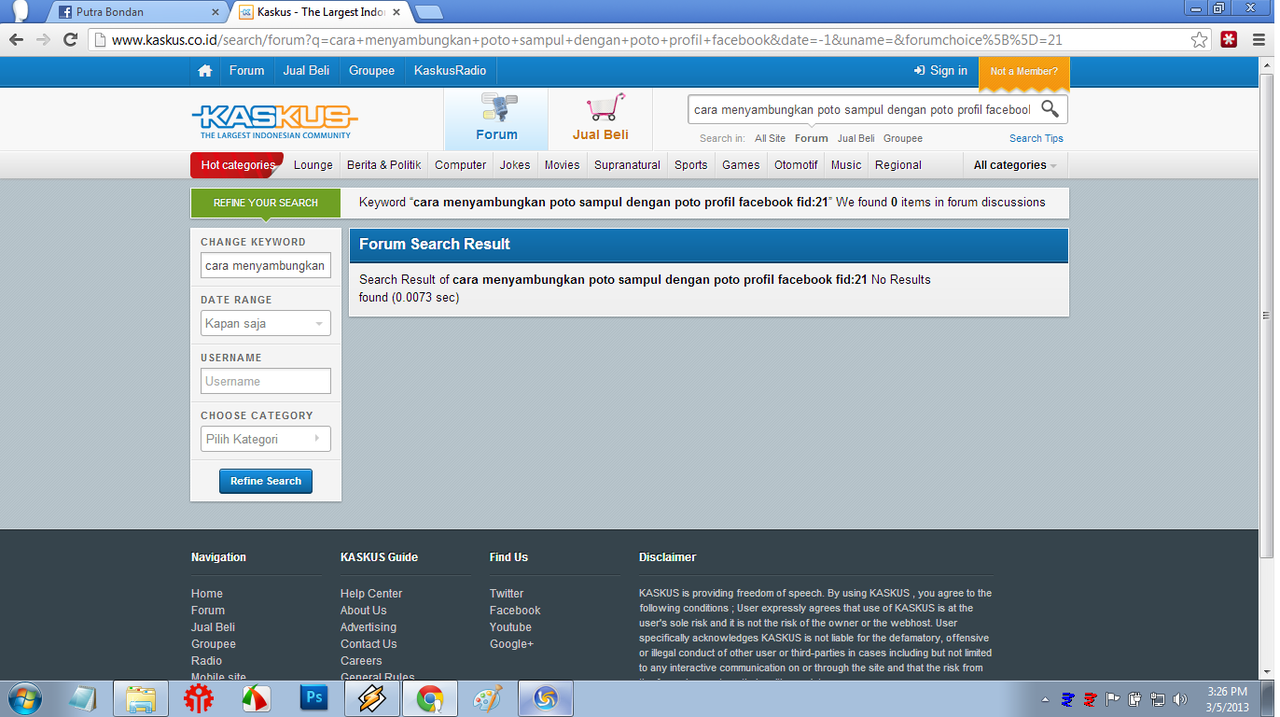Click the Username input field
The width and height of the screenshot is (1280, 717).
pos(265,381)
